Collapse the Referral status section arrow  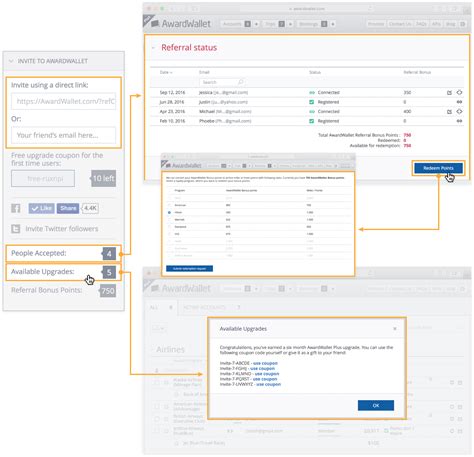coord(153,48)
